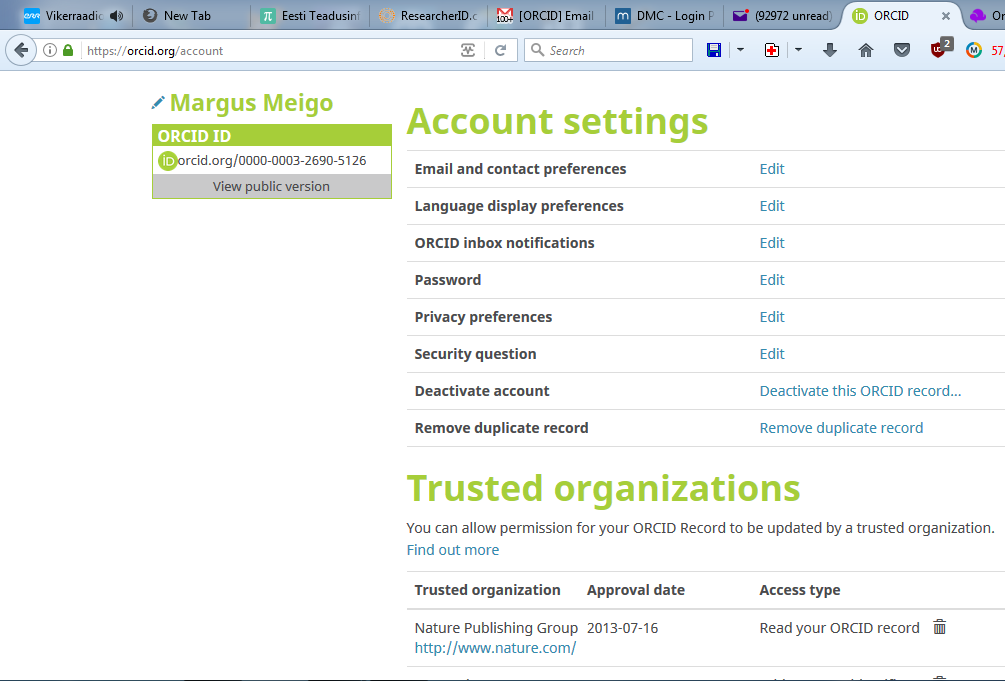The height and width of the screenshot is (681, 1005).
Task: Edit Language display preferences
Action: (772, 206)
